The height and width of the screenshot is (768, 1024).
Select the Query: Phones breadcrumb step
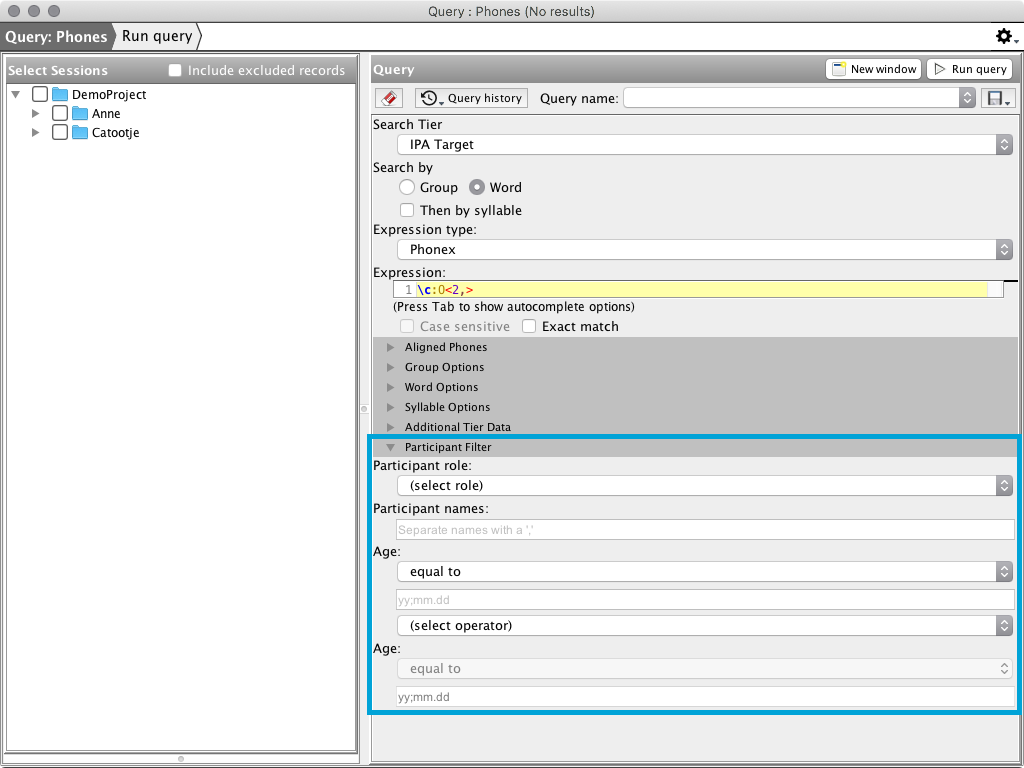pyautogui.click(x=56, y=37)
